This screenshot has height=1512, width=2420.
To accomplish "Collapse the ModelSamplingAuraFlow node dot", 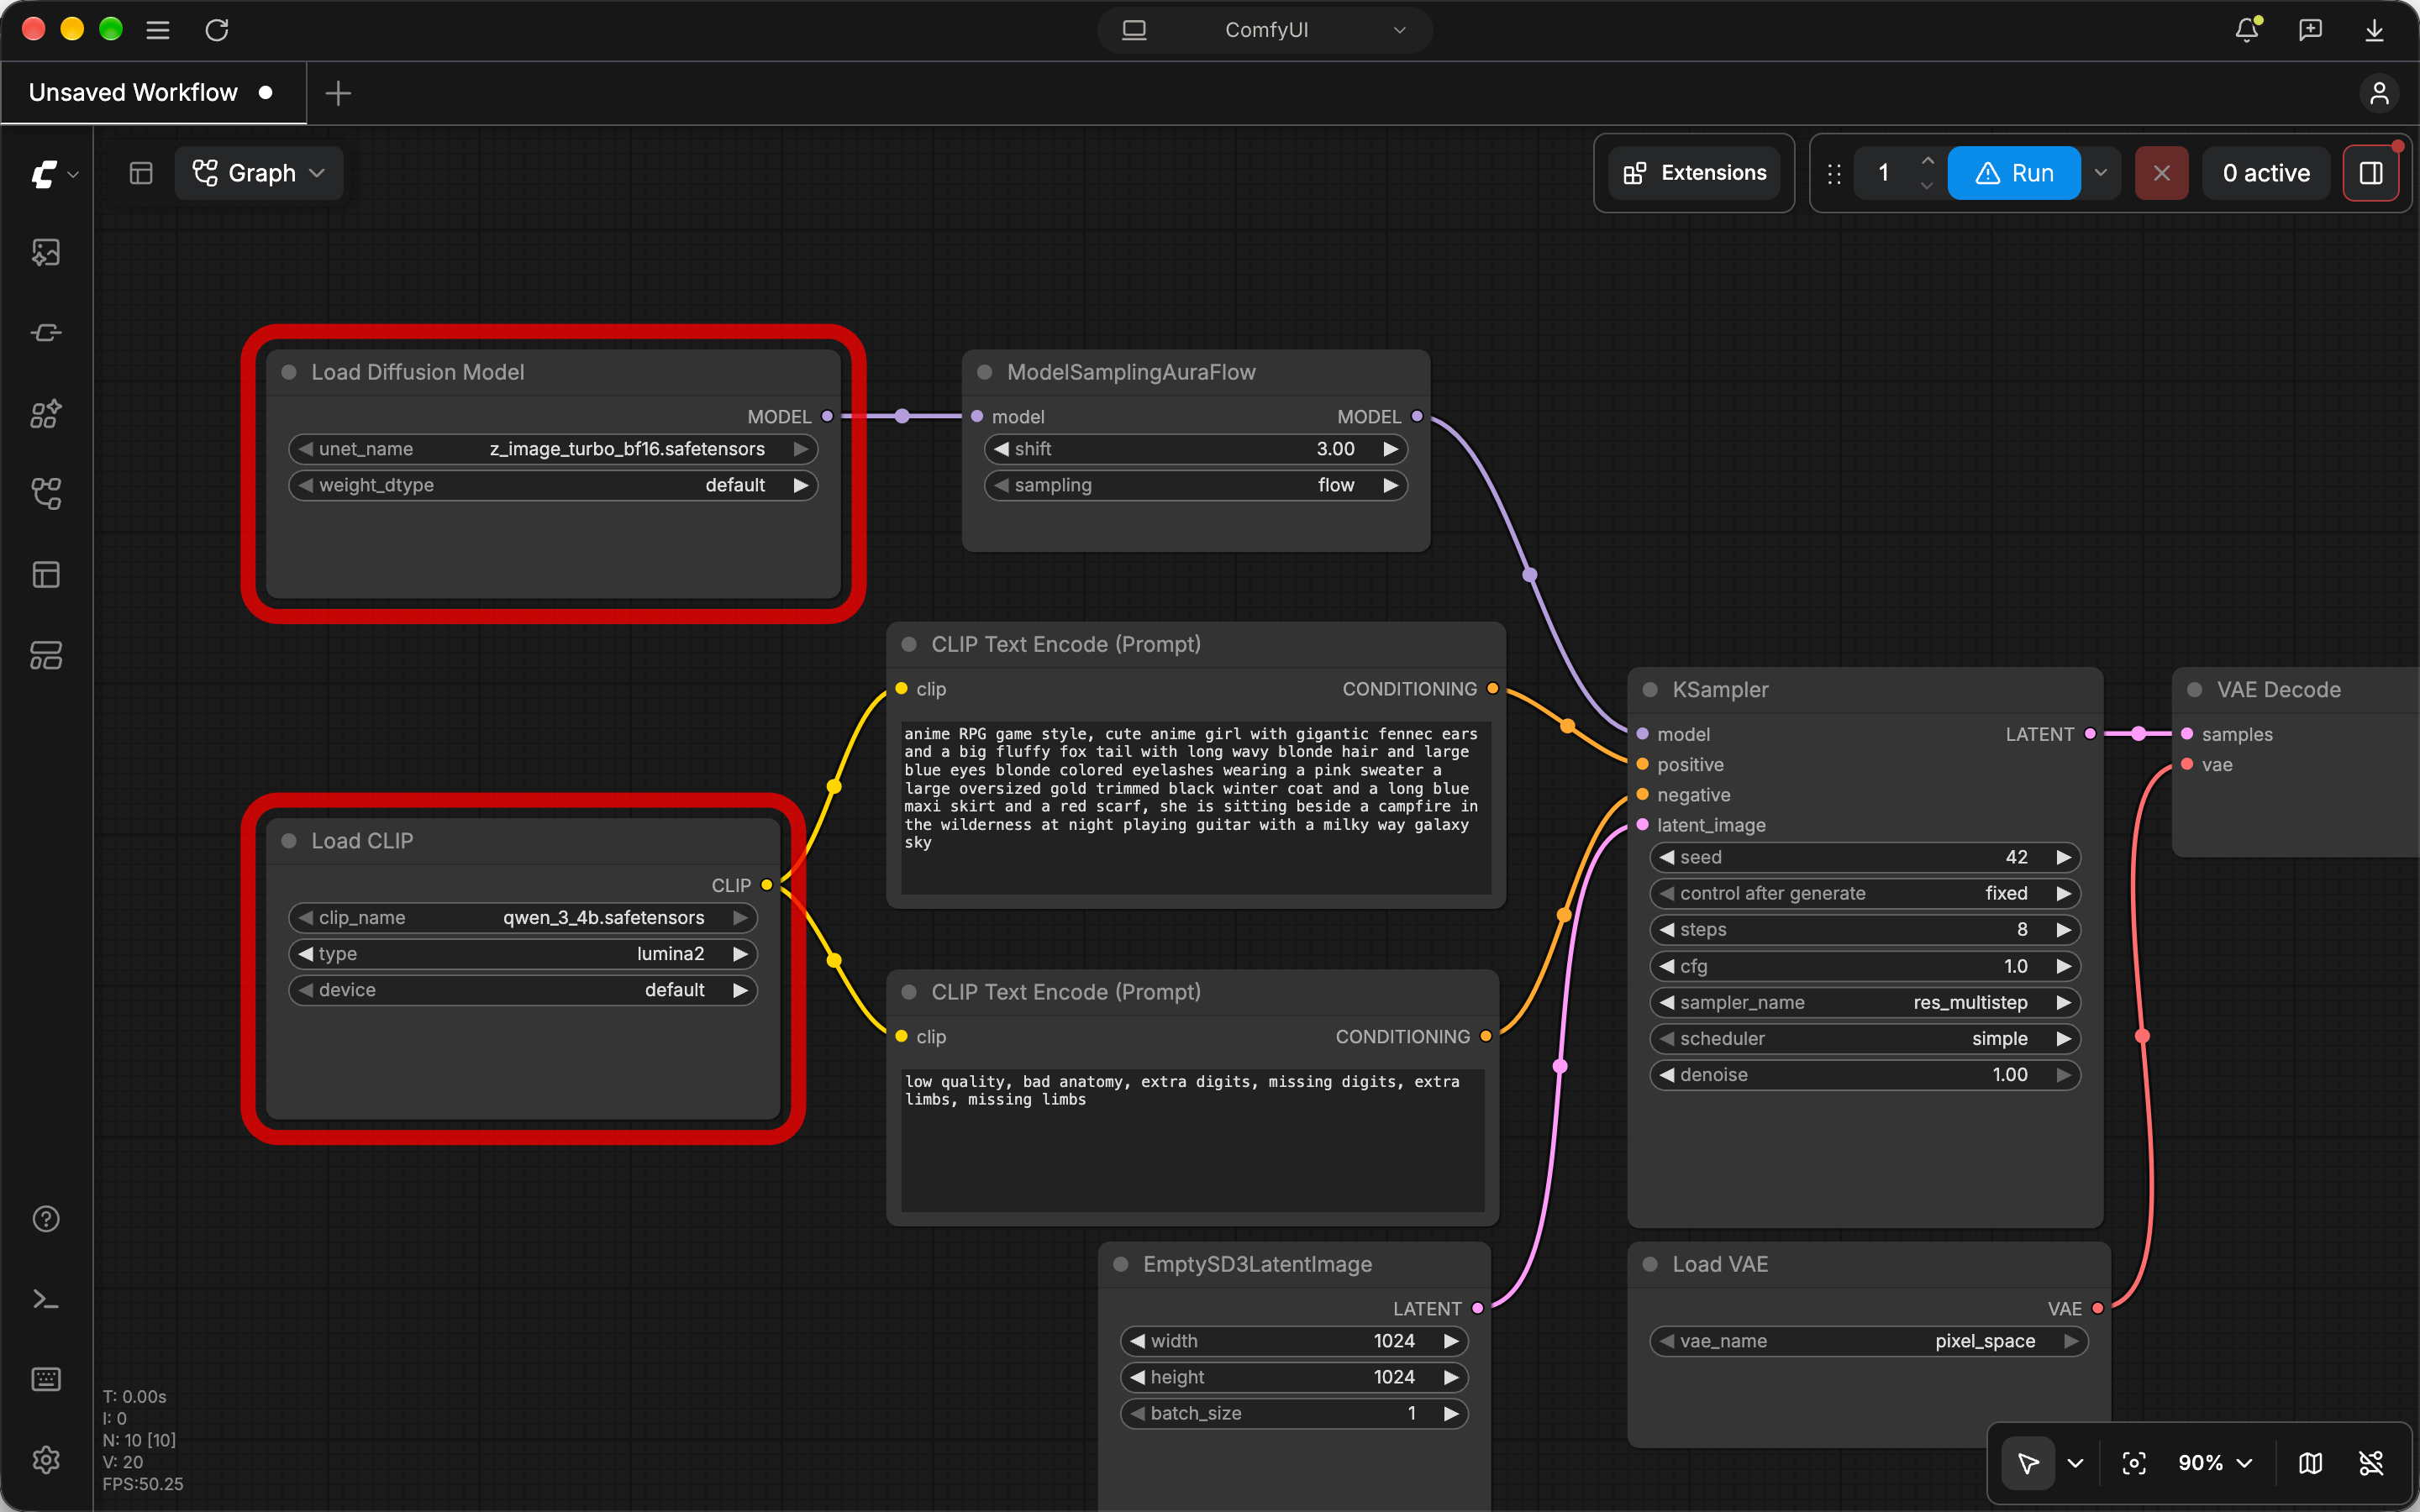I will [x=985, y=372].
